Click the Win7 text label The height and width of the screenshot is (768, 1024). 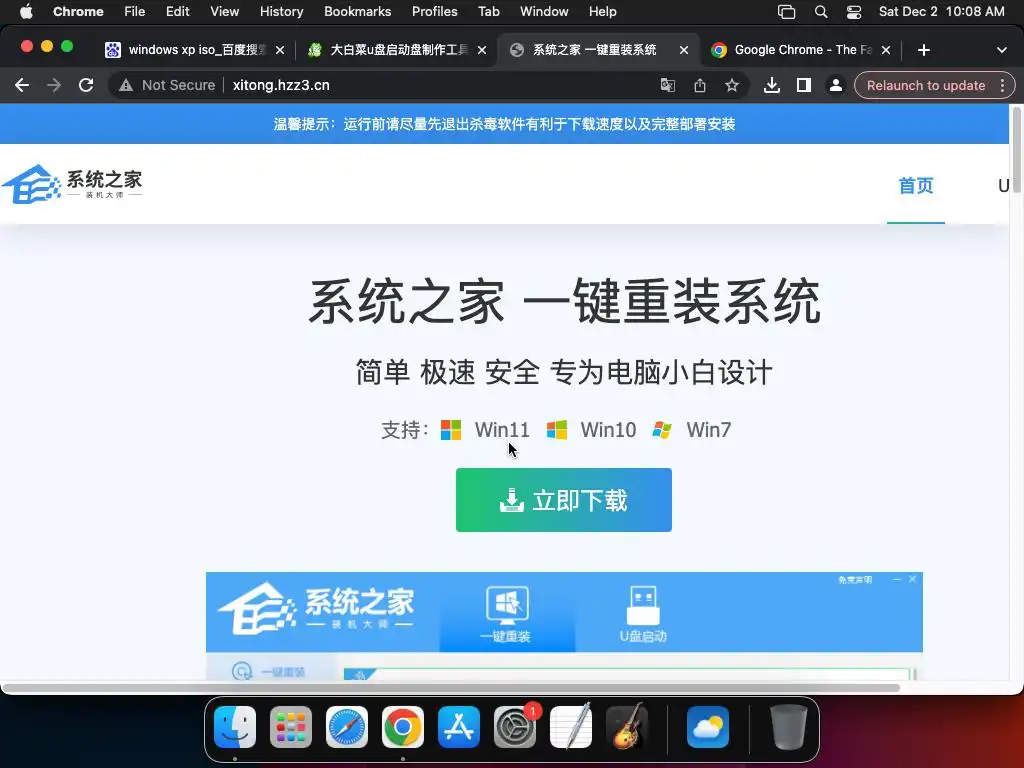709,430
